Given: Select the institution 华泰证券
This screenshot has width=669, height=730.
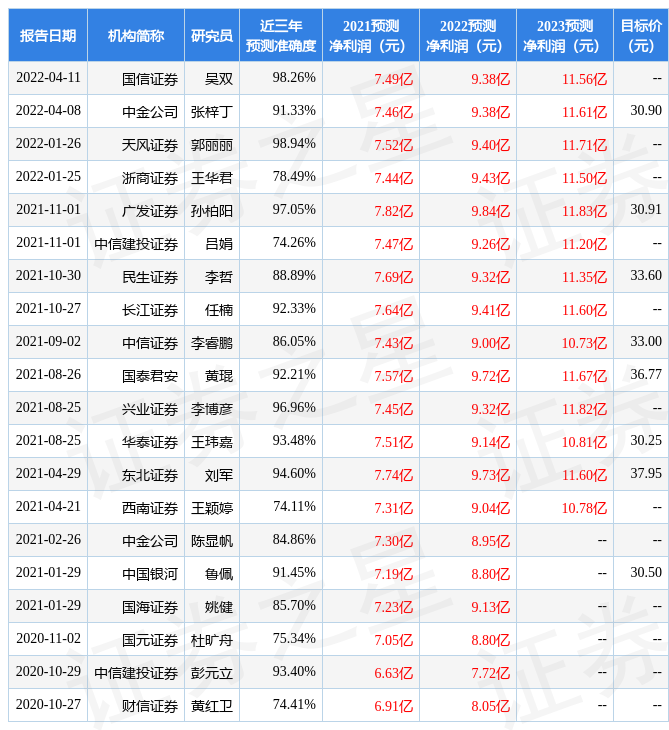Looking at the screenshot, I should [150, 442].
